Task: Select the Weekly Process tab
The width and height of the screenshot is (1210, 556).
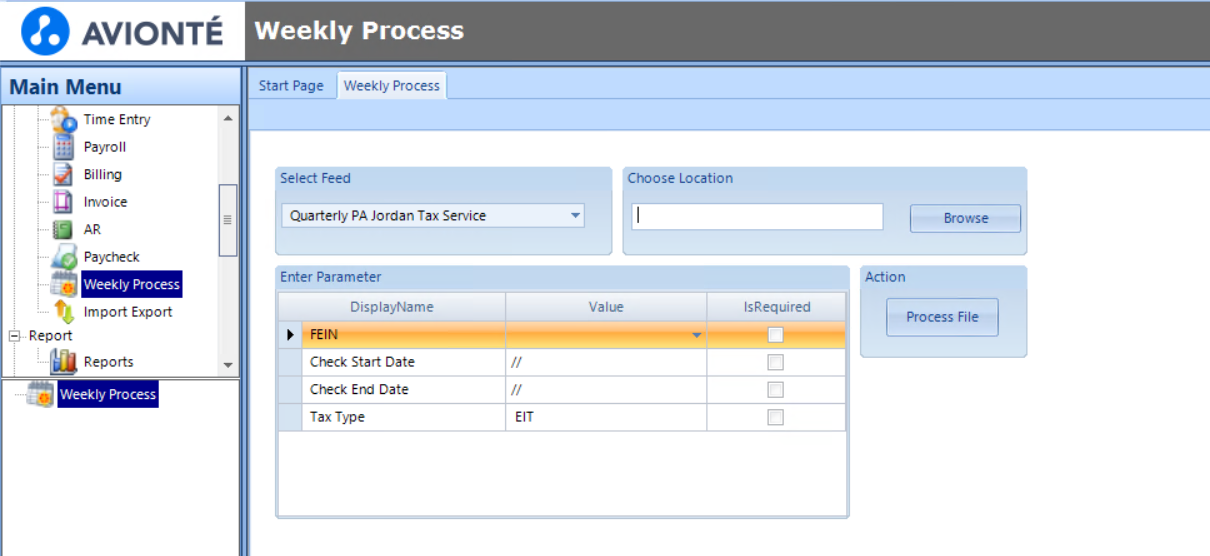Action: pyautogui.click(x=392, y=86)
